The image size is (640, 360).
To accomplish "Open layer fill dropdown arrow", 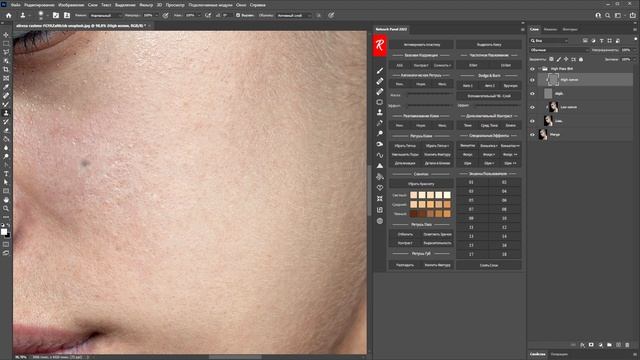I will point(634,60).
